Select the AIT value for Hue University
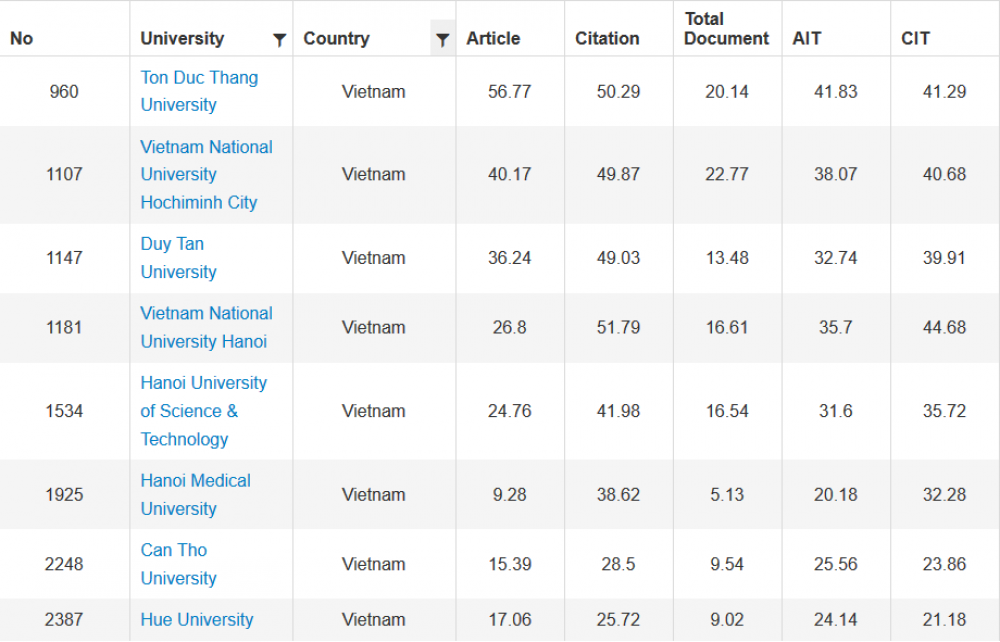This screenshot has width=1000, height=642. coord(835,620)
